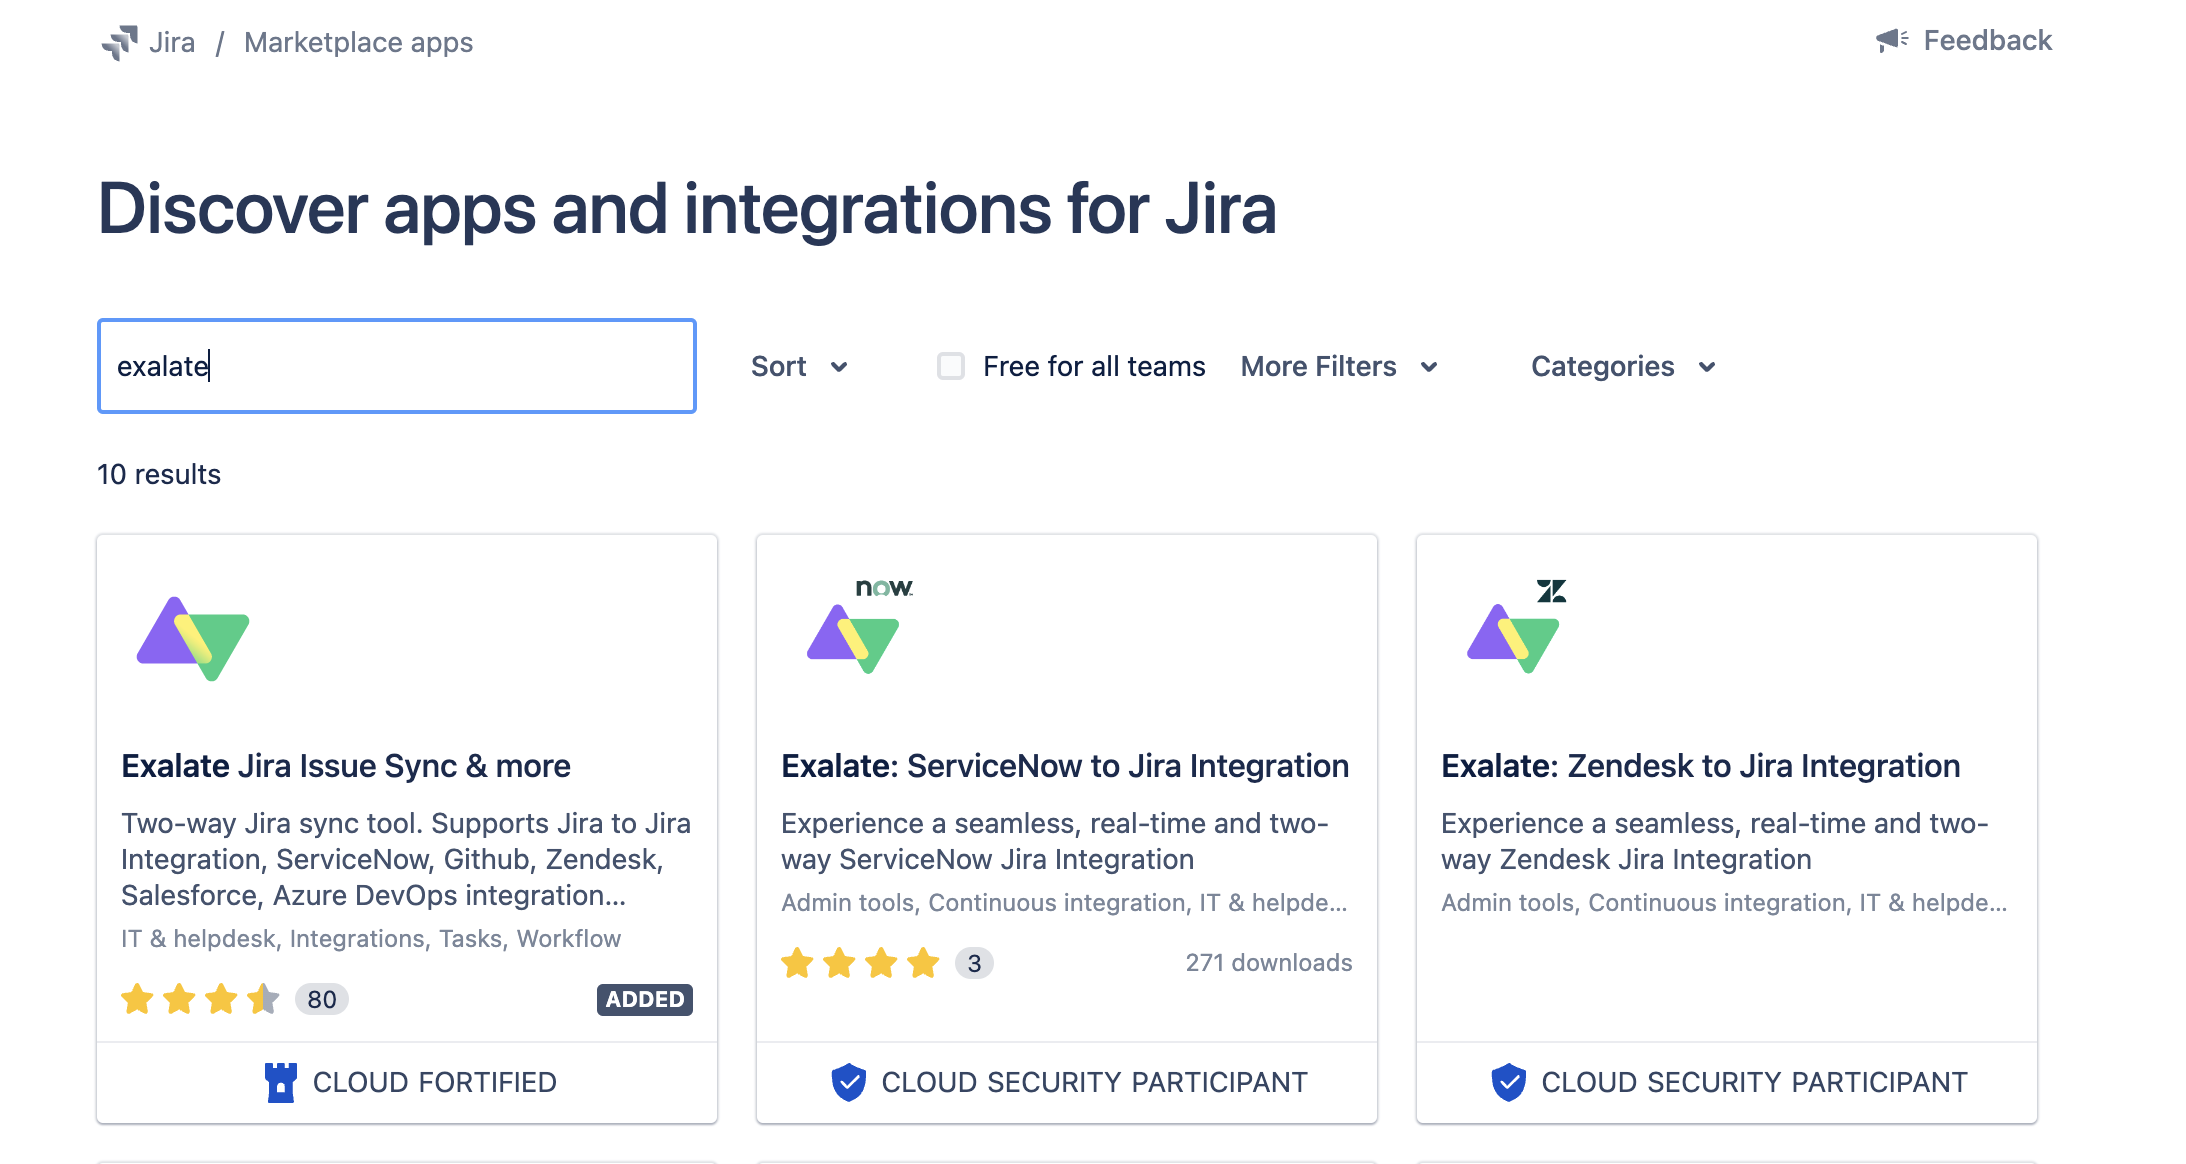Click the Cloud Fortified badge icon
The height and width of the screenshot is (1164, 2186).
point(273,1082)
